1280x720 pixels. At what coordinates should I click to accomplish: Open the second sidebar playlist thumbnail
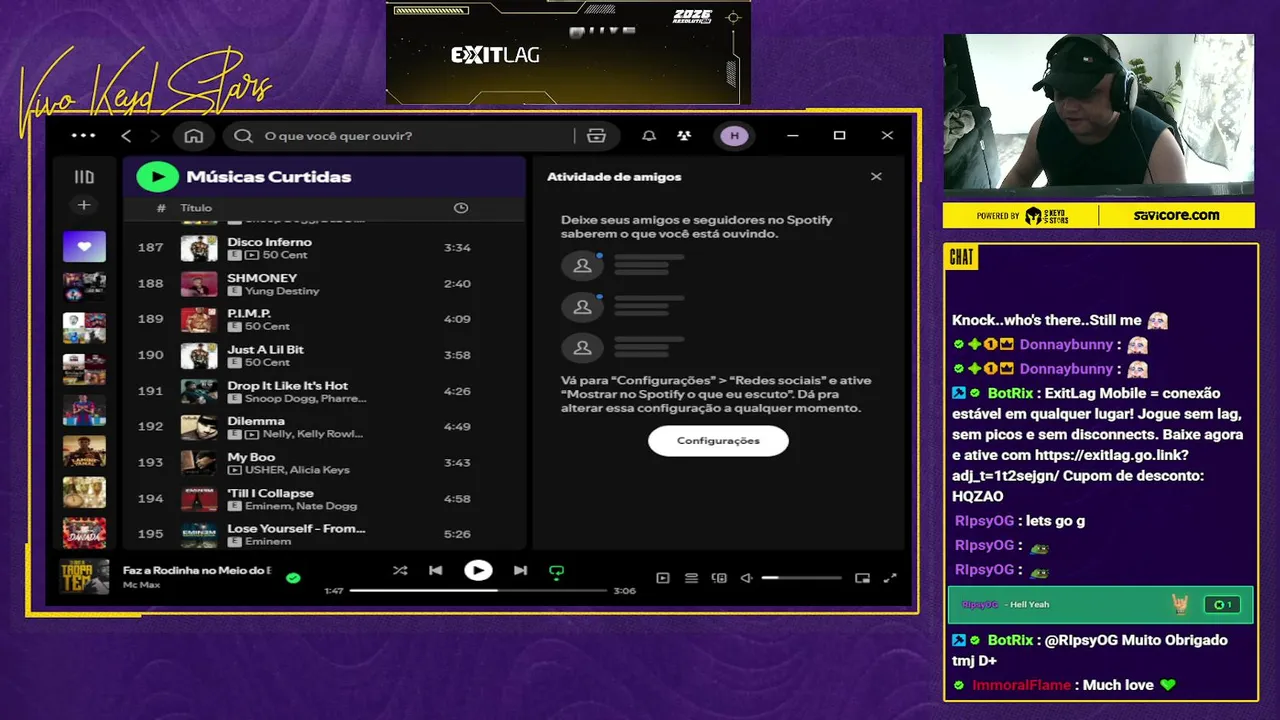click(x=84, y=287)
